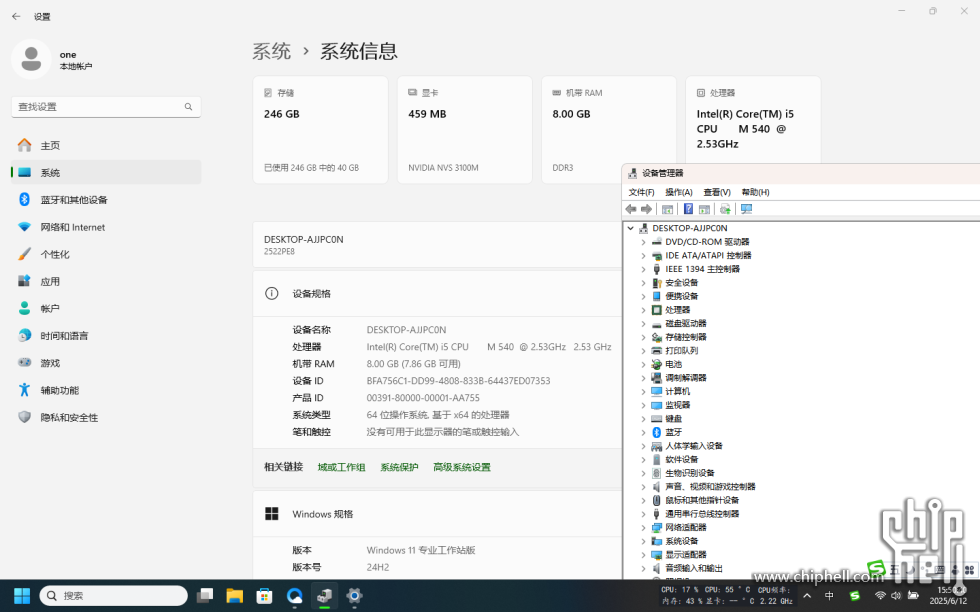Click the product ID 00391-80000-00001-AA755

tap(423, 398)
